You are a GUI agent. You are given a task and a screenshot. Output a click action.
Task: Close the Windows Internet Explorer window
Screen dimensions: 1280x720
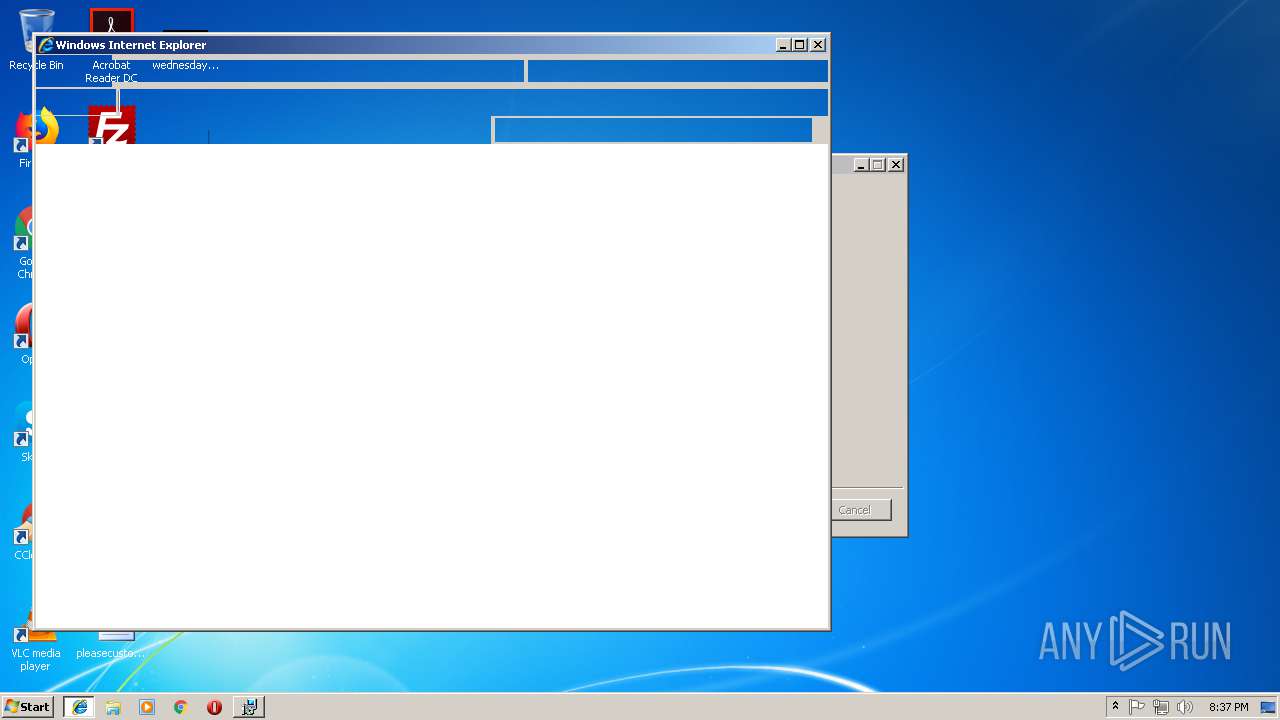coord(818,45)
